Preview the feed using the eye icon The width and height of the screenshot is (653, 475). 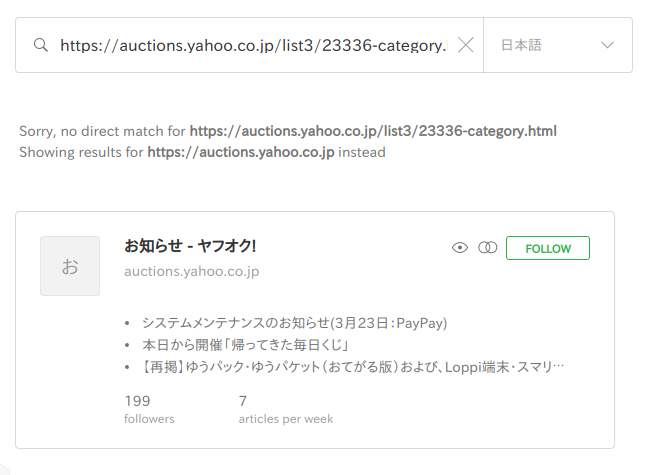[460, 248]
